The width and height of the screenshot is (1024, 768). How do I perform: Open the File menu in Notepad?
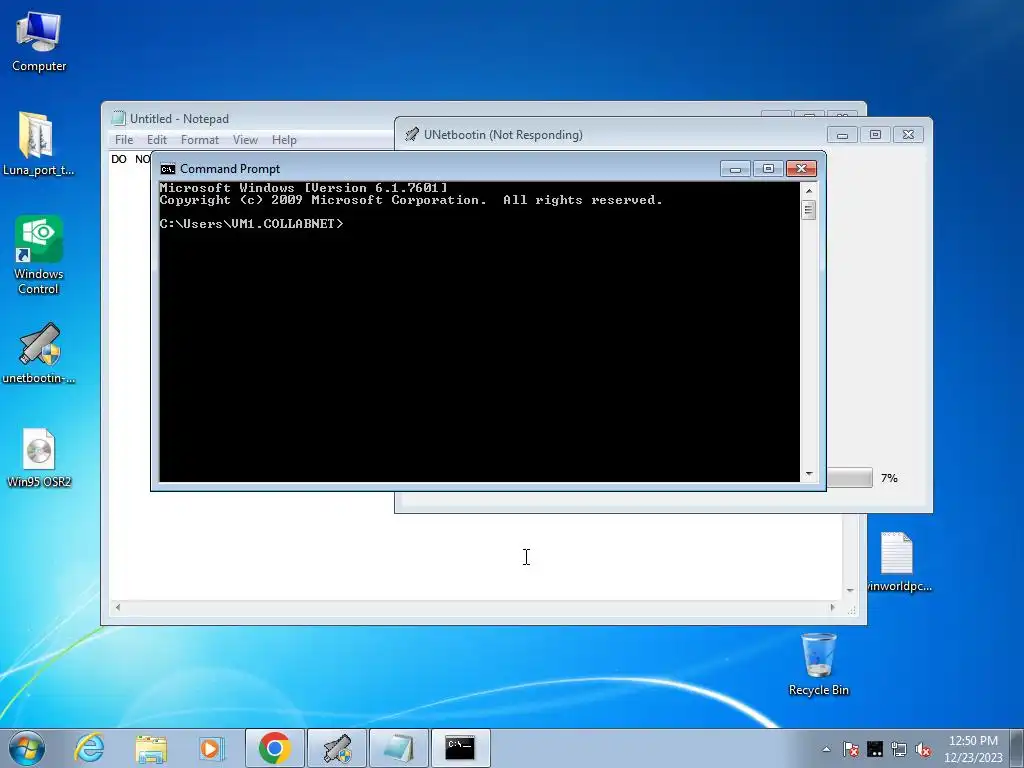click(124, 140)
